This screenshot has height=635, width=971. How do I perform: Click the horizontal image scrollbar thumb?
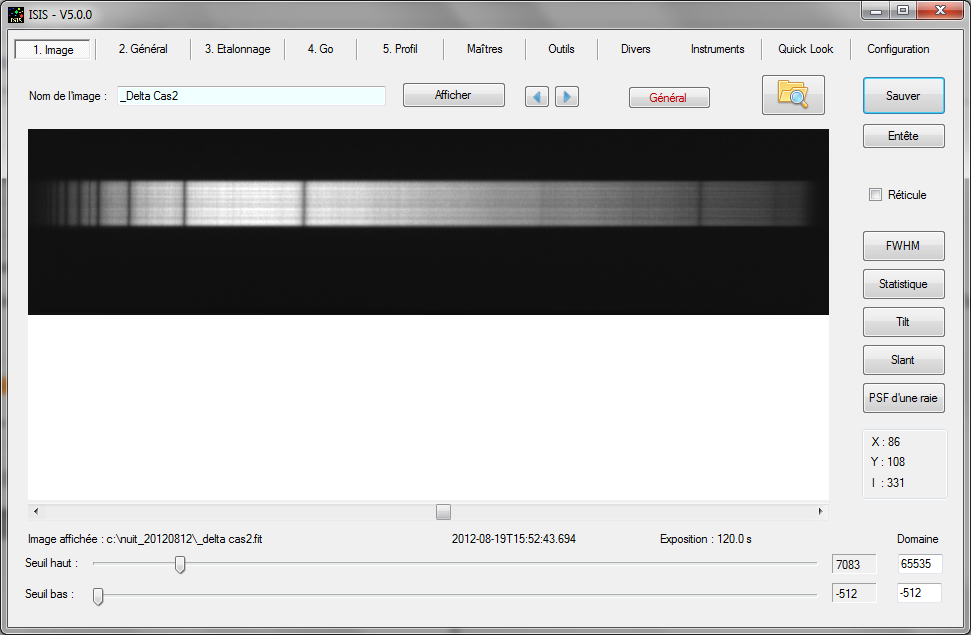tap(443, 512)
